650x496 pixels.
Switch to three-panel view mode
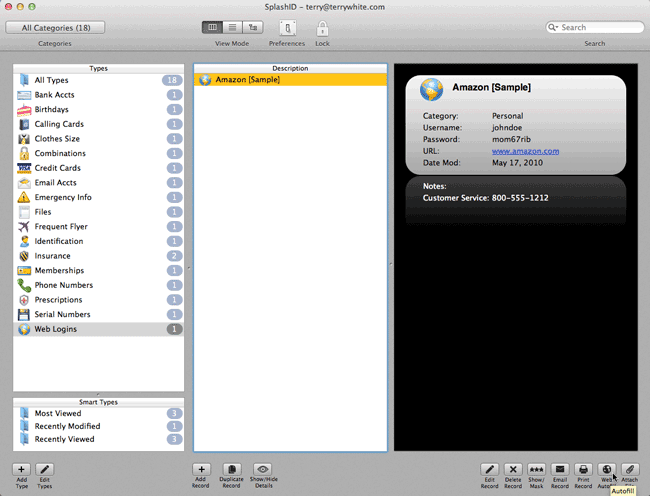coord(212,27)
